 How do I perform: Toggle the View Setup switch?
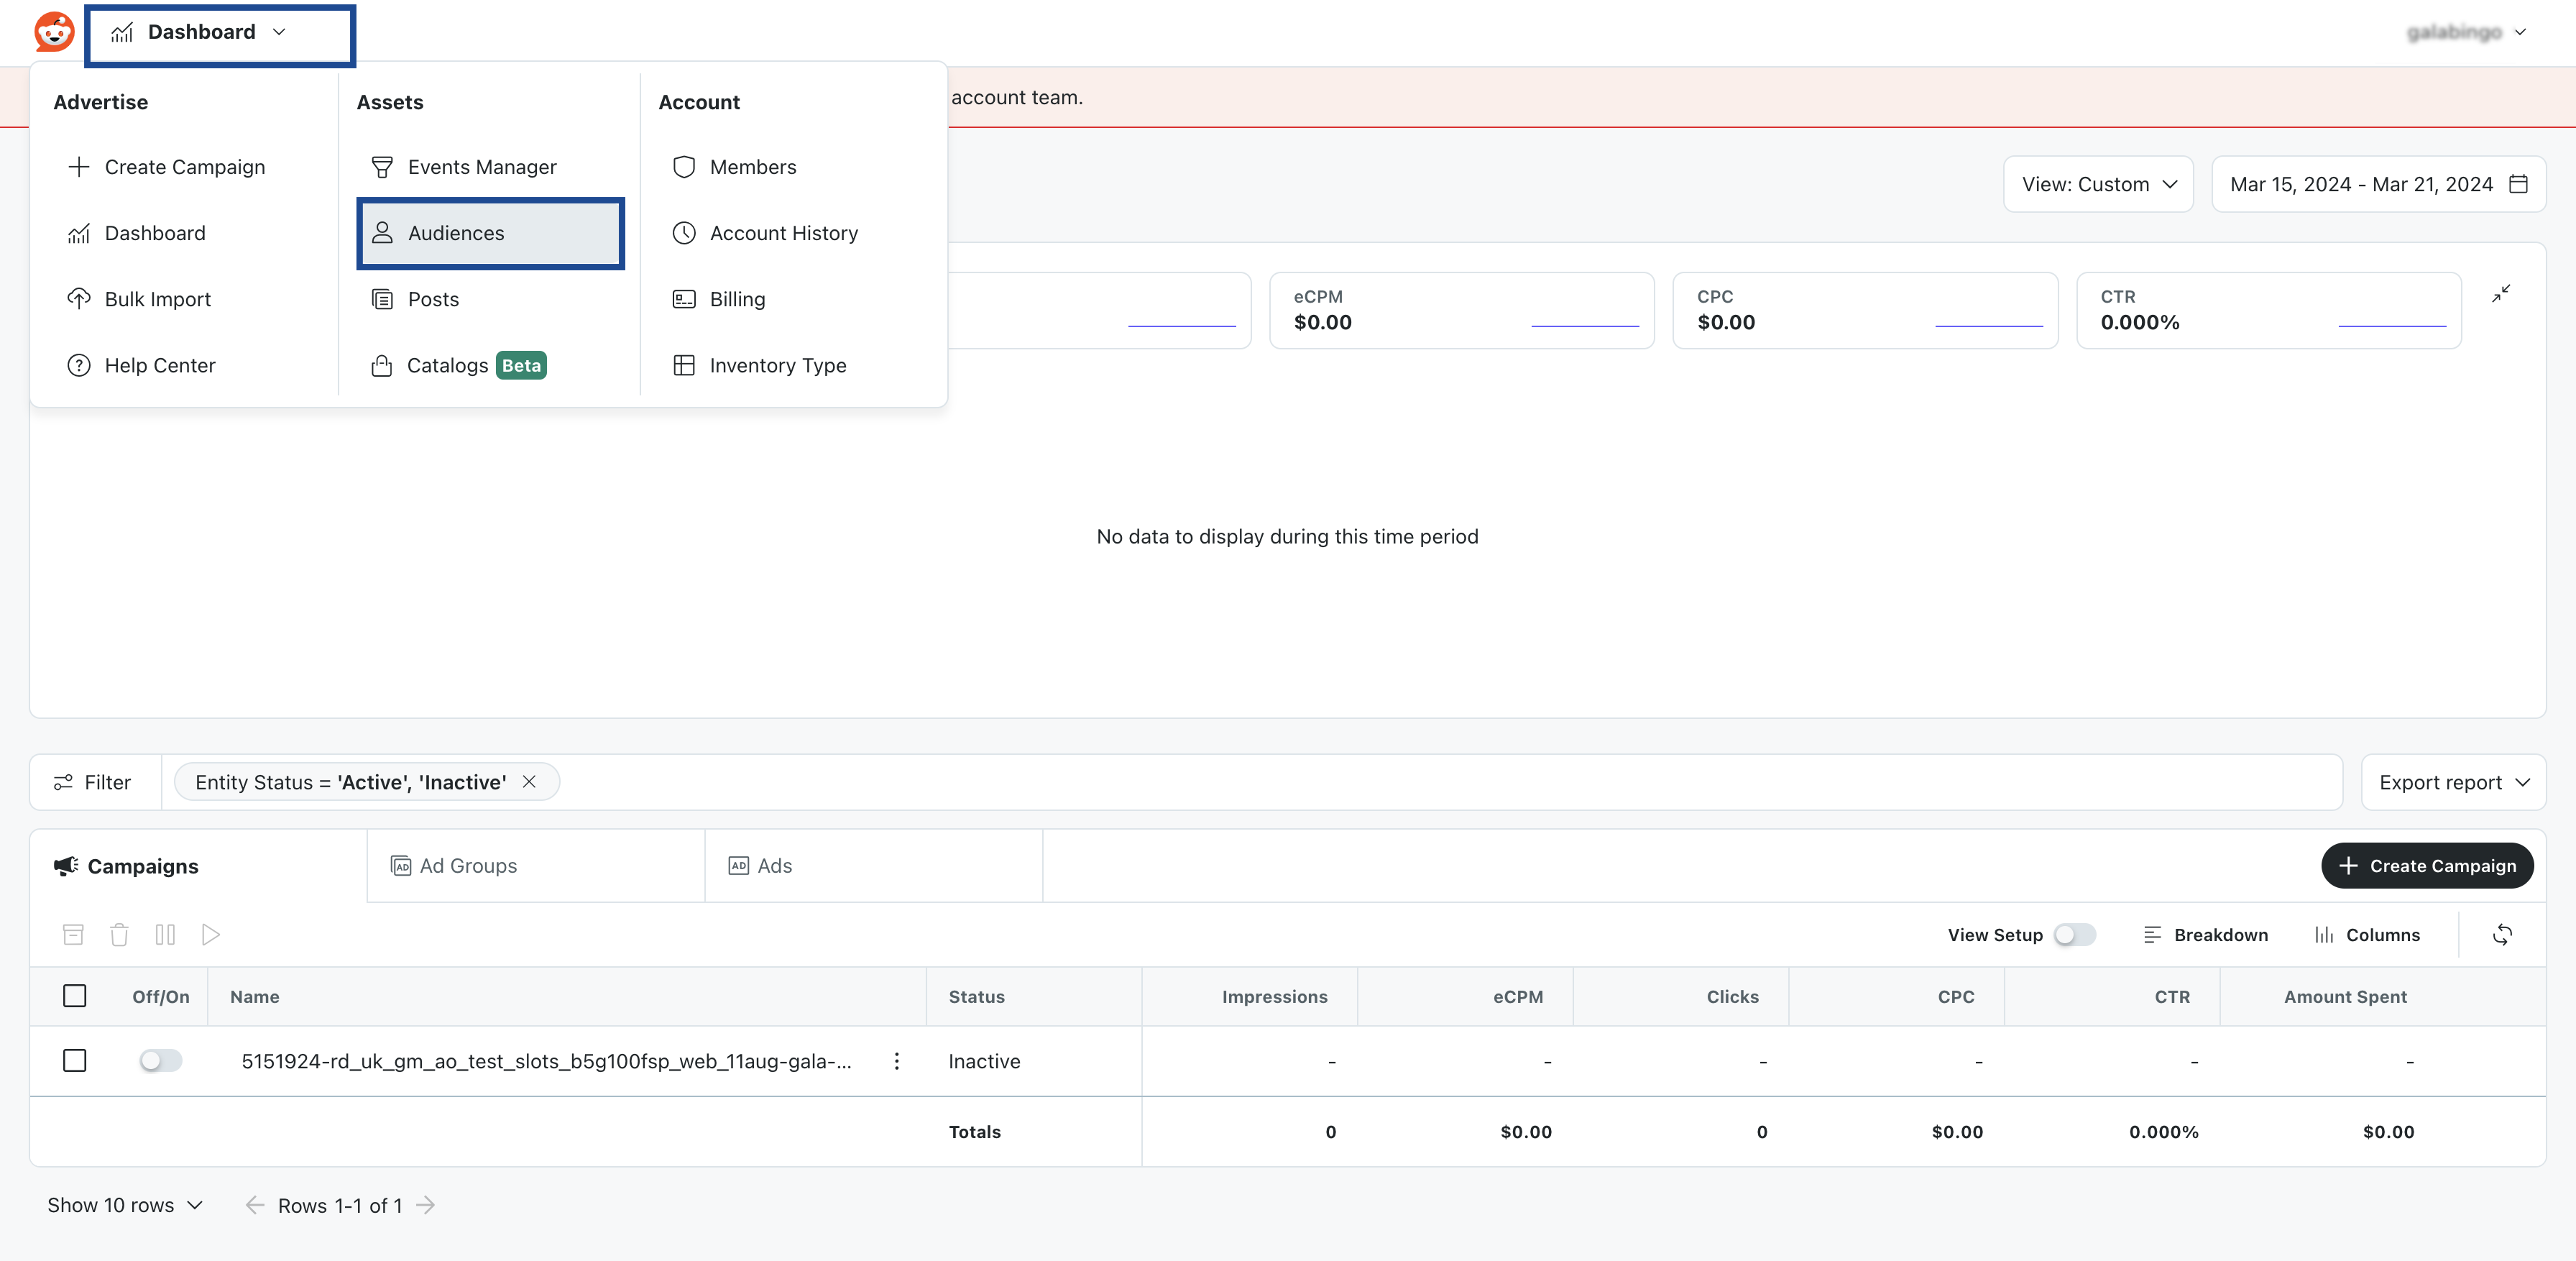2074,934
